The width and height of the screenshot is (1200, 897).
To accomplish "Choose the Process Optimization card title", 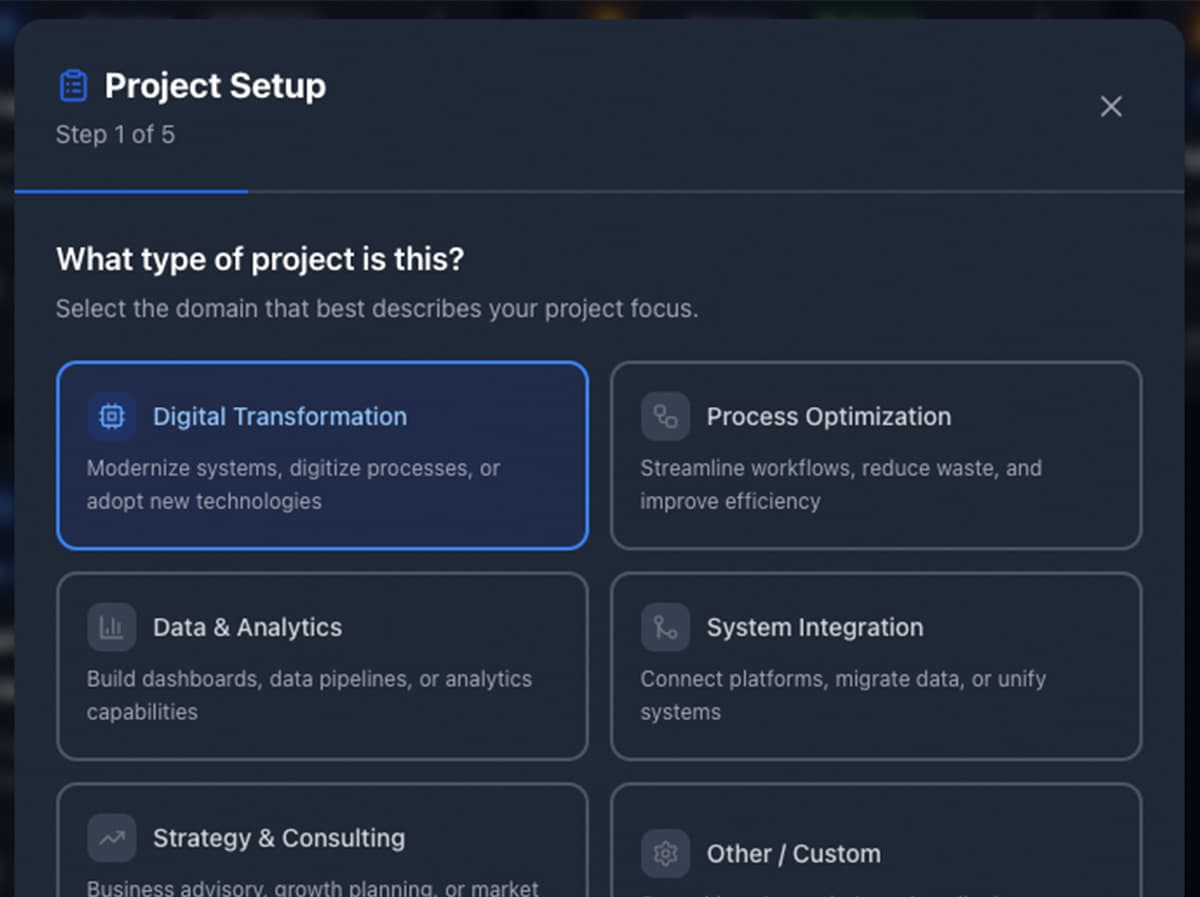I will 829,416.
